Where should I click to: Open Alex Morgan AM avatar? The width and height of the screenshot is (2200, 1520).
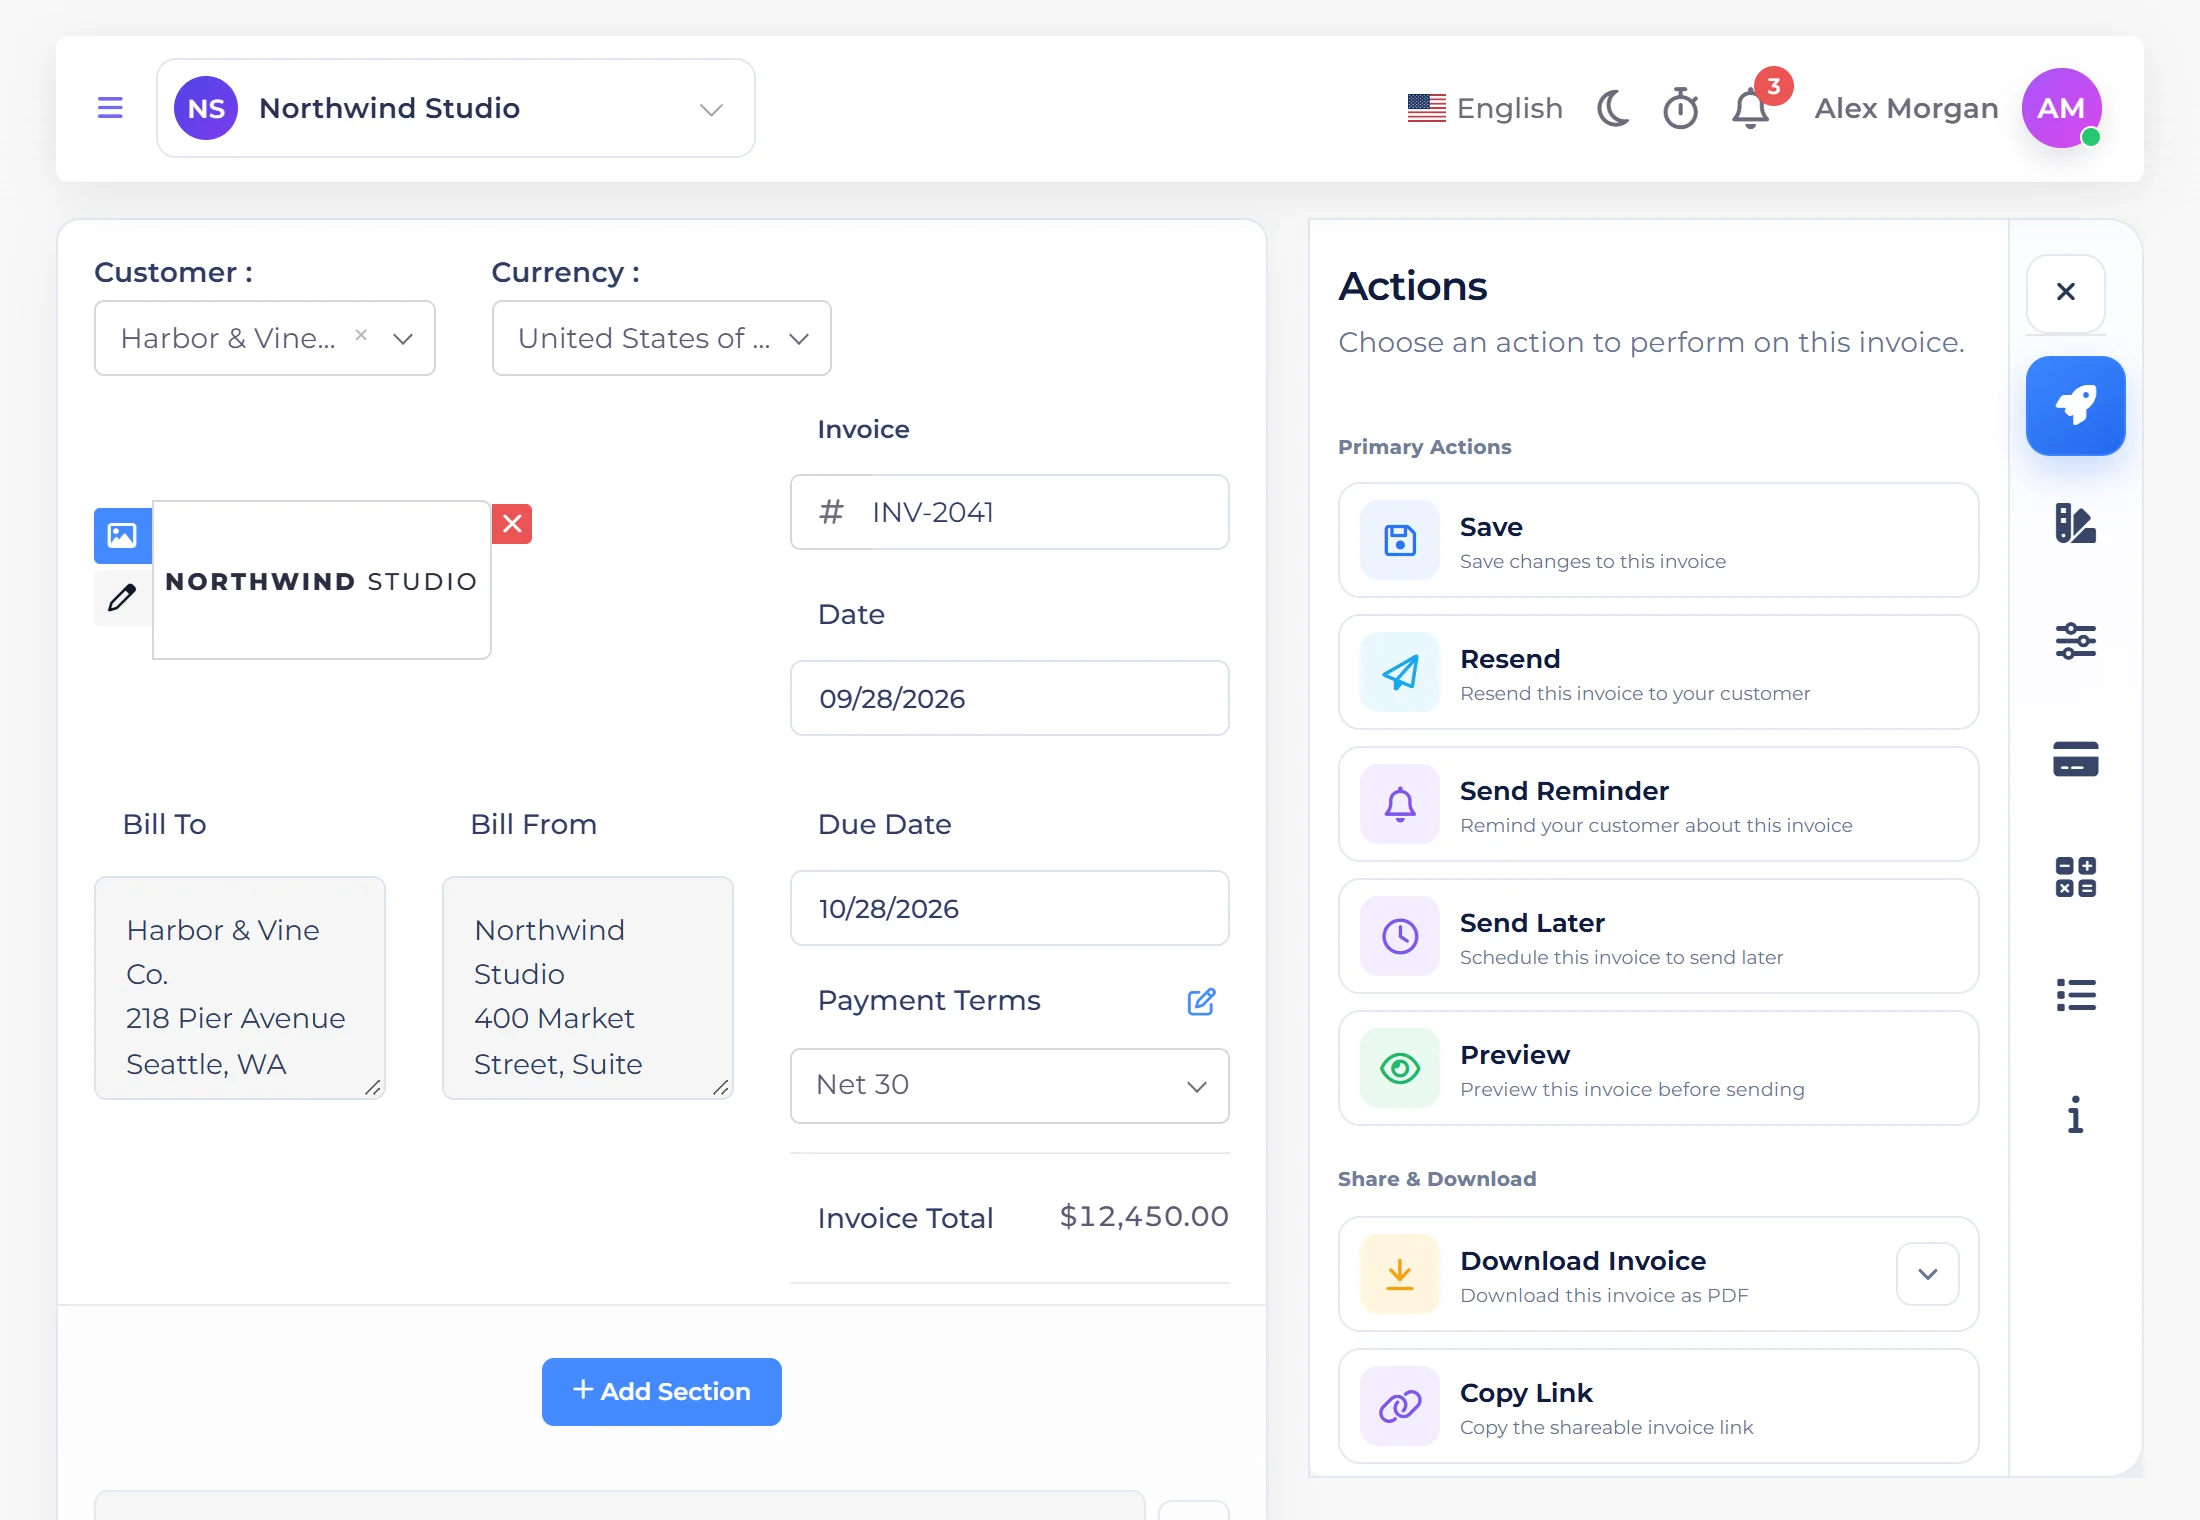pos(2061,108)
